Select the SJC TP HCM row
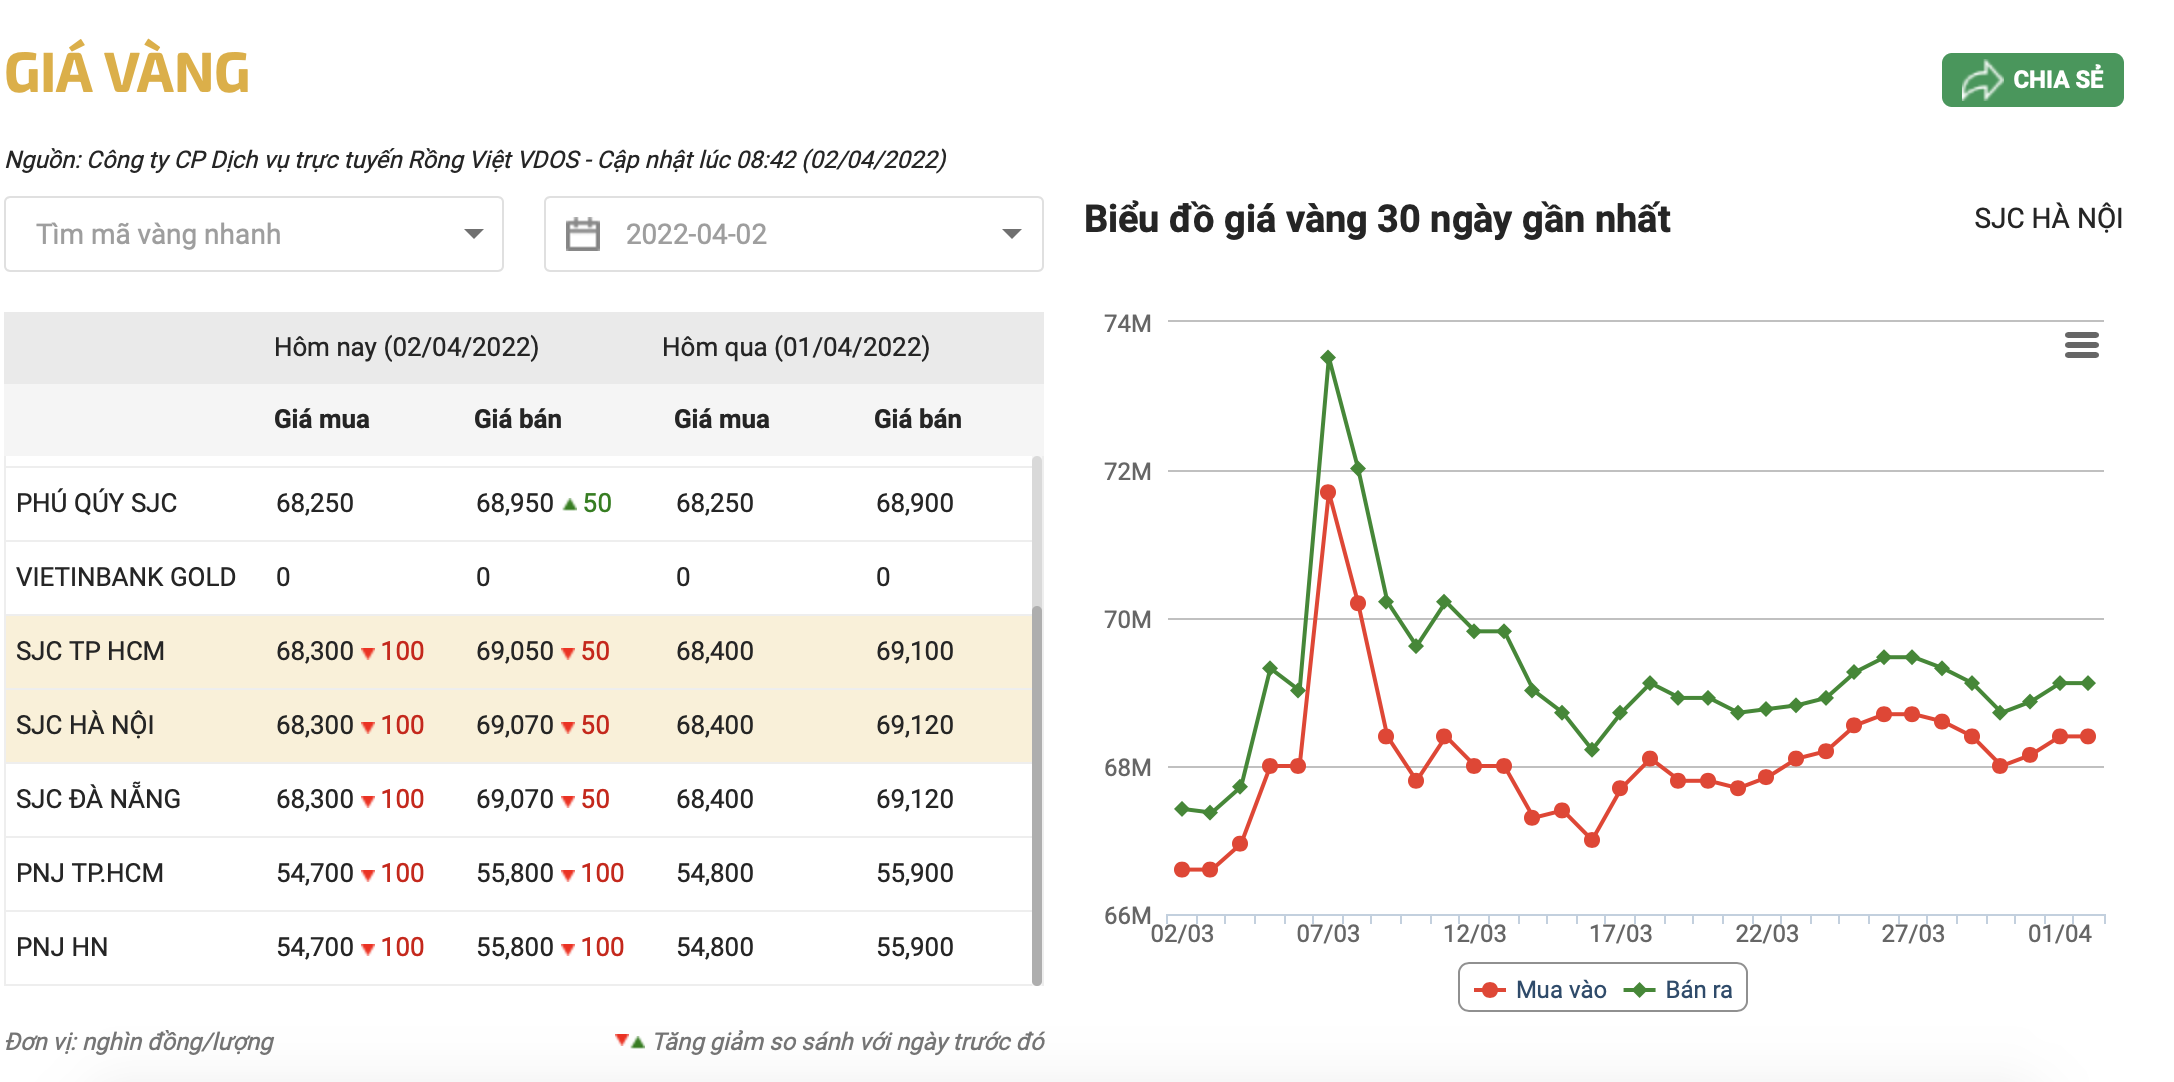The image size is (2174, 1082). point(518,651)
